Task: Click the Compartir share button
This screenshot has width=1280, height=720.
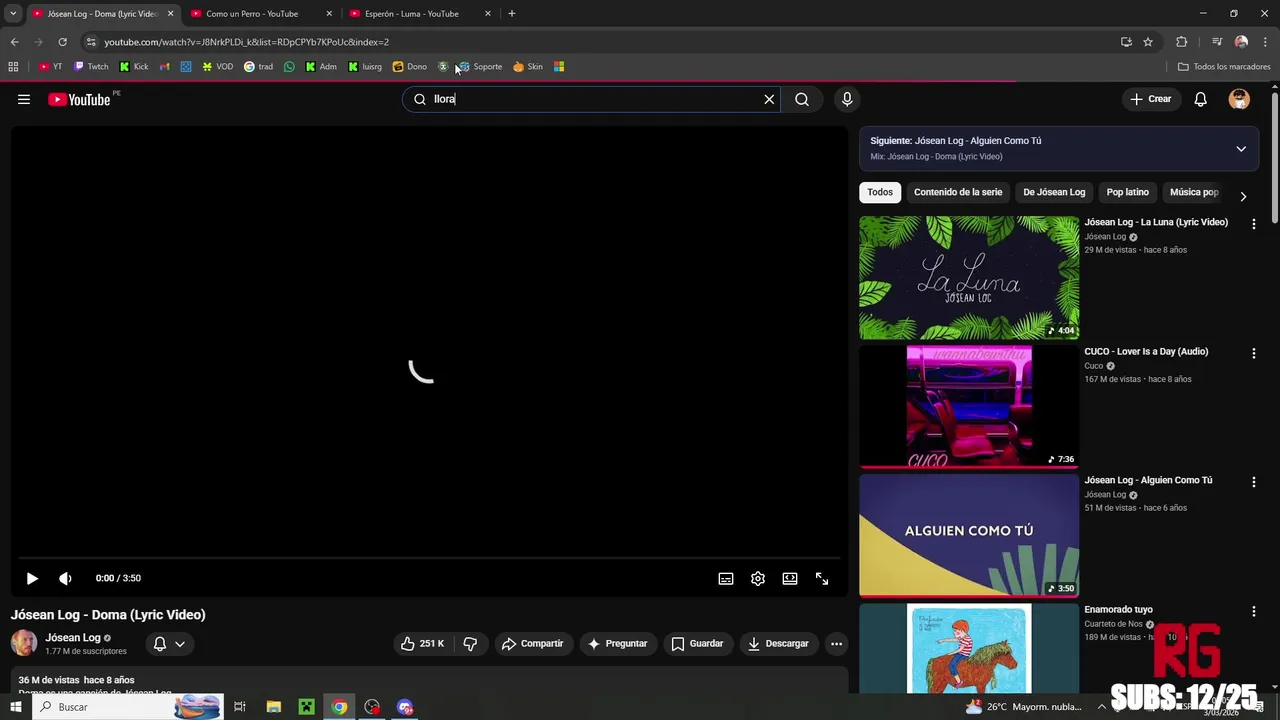Action: tap(533, 644)
